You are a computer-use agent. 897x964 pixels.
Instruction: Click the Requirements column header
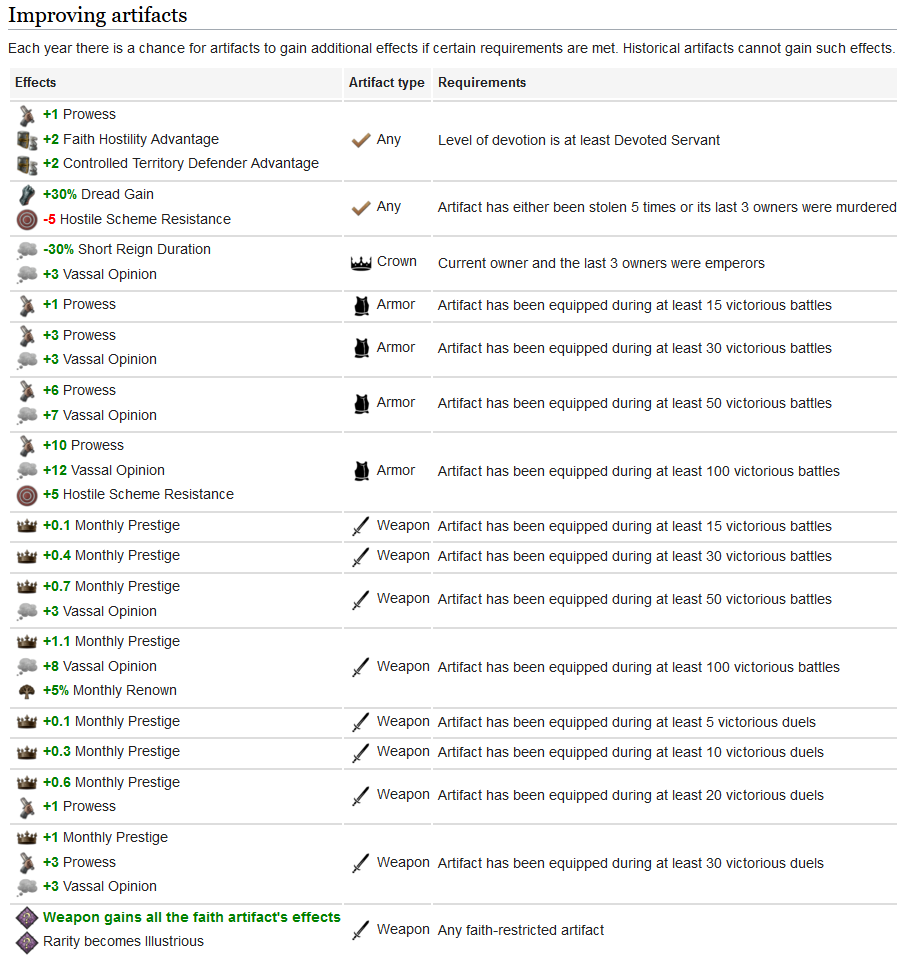(482, 83)
